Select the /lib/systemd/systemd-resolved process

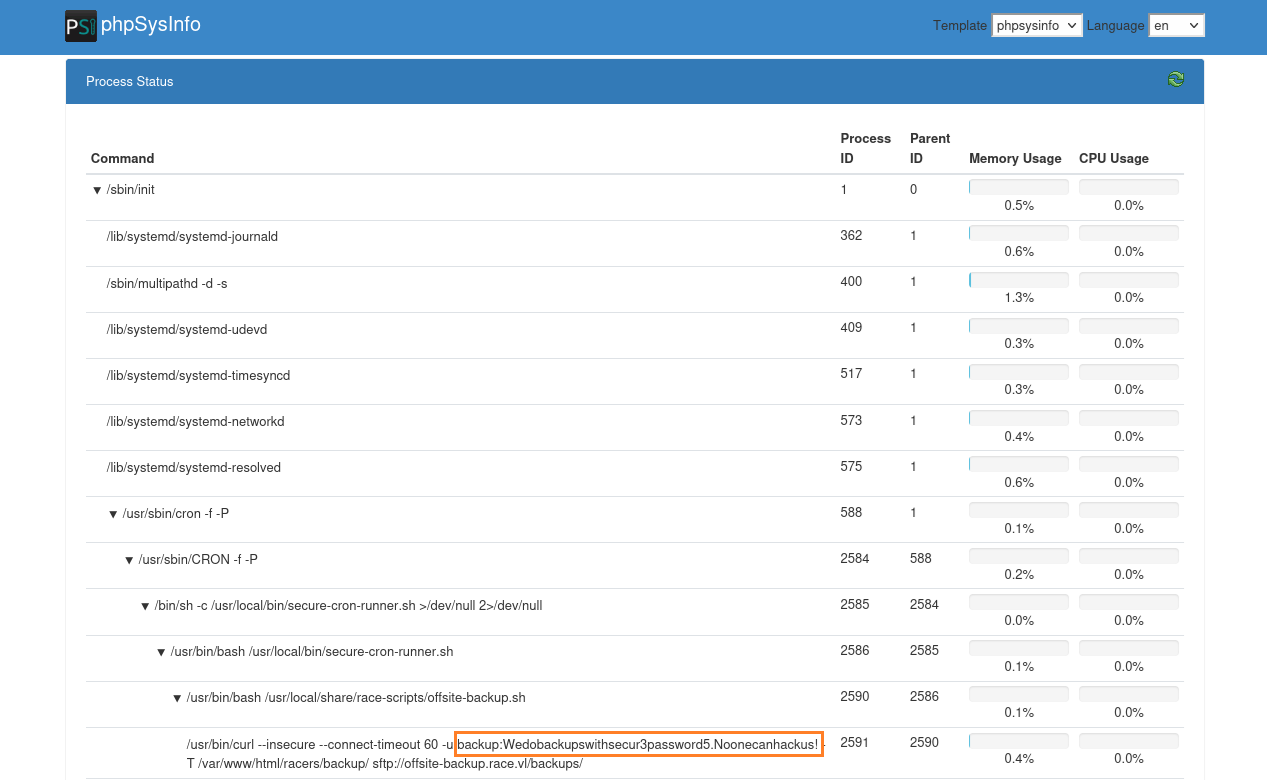pyautogui.click(x=194, y=468)
